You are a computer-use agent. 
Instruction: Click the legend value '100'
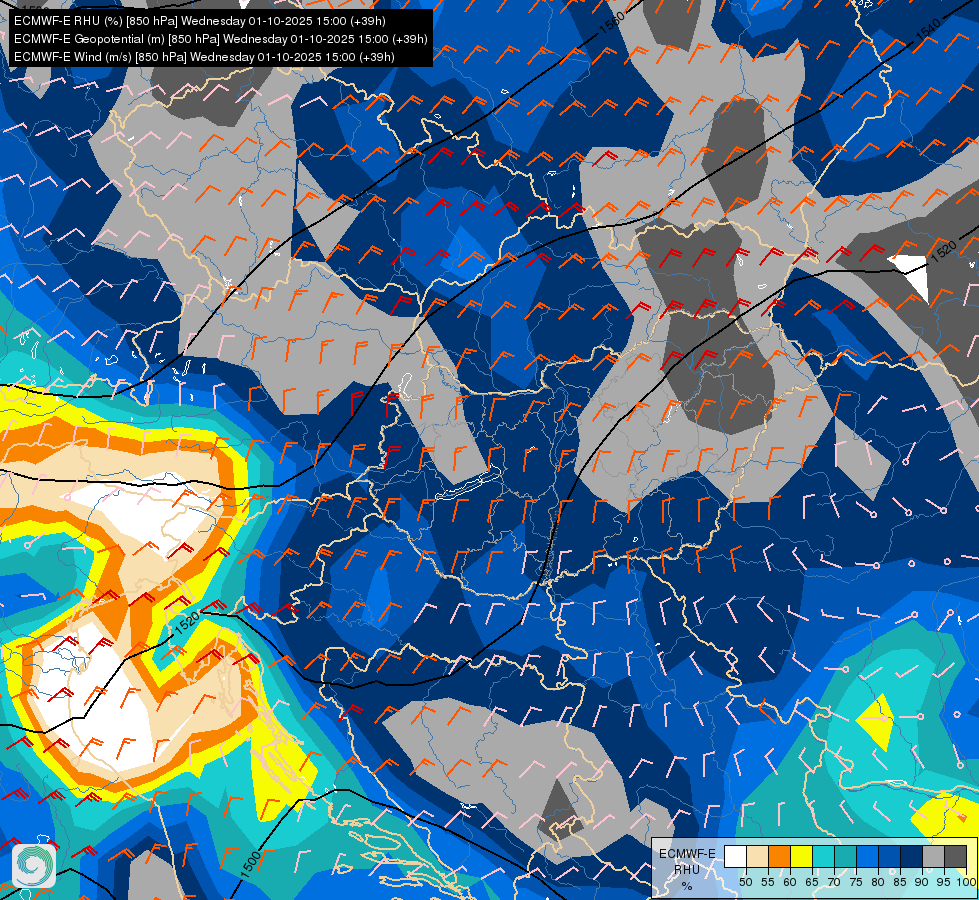point(967,882)
